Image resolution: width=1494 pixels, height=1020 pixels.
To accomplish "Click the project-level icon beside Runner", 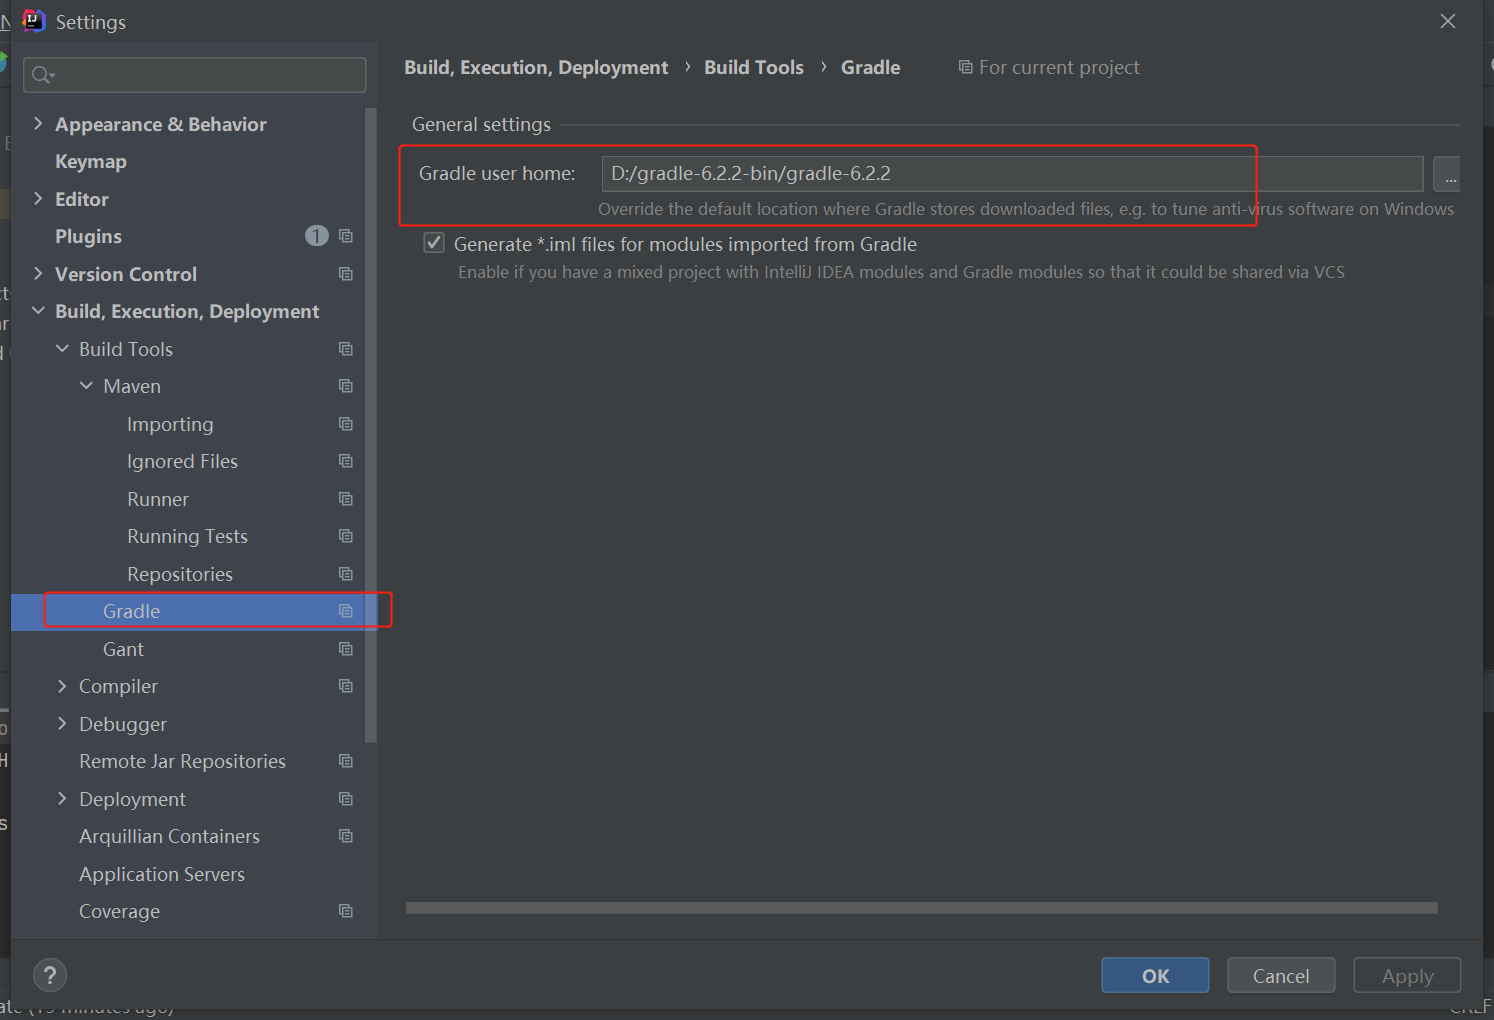I will coord(346,499).
